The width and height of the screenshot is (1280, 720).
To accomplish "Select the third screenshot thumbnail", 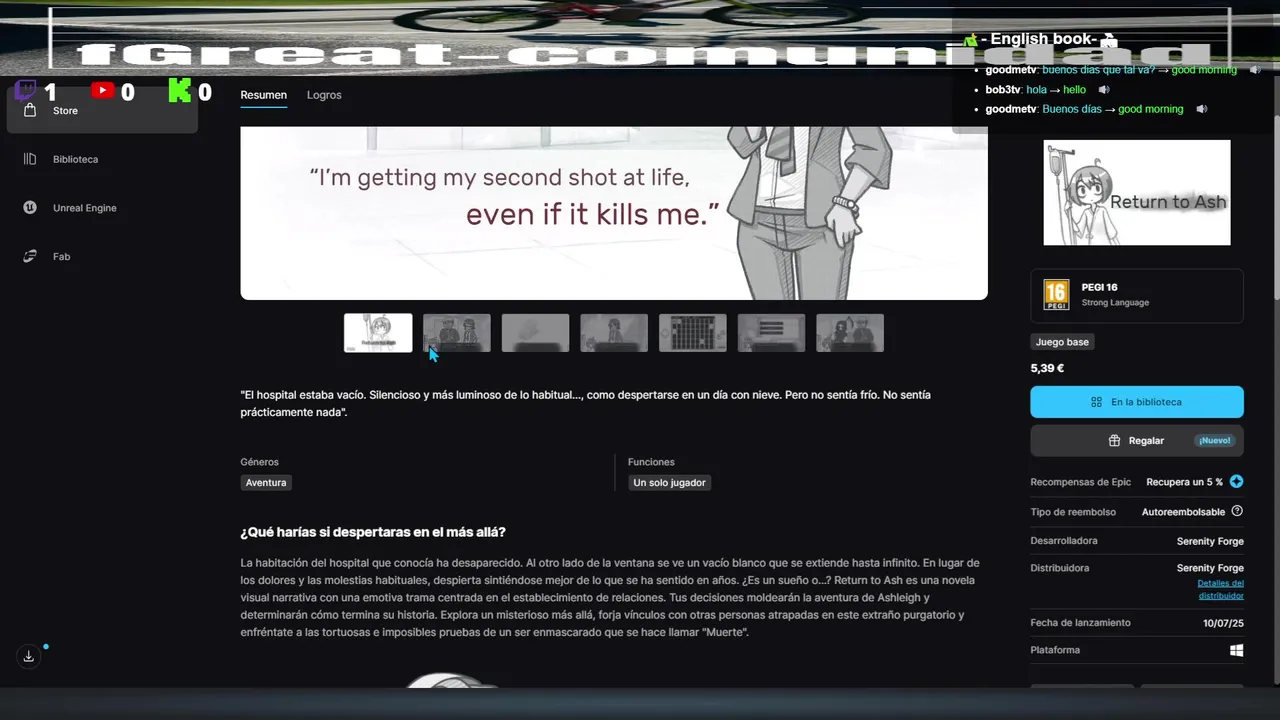I will pyautogui.click(x=535, y=333).
